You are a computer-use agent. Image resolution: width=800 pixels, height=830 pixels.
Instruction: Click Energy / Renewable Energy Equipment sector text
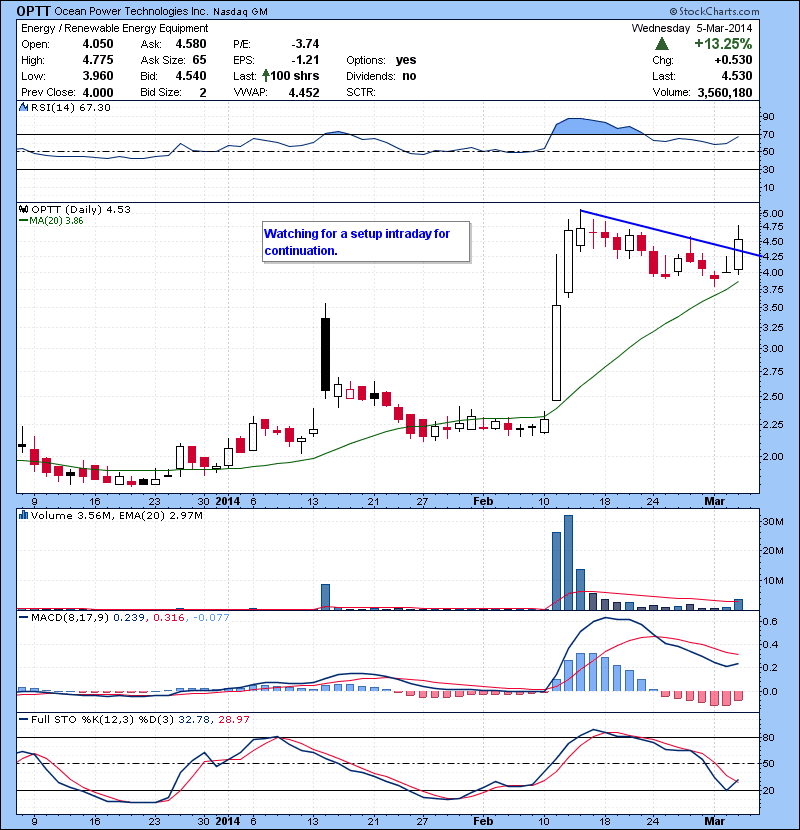point(114,28)
